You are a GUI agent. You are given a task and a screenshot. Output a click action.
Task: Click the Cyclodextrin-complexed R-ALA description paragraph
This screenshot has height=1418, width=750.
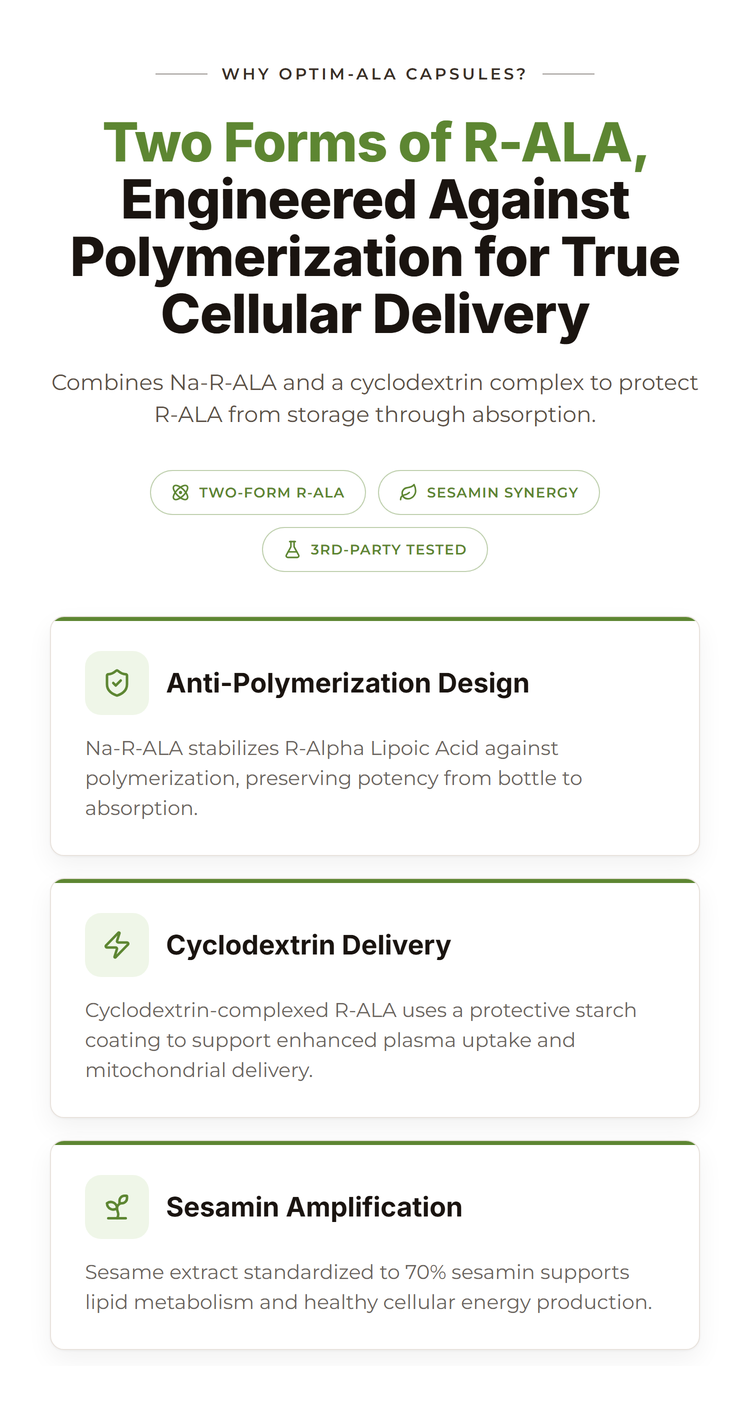point(361,1040)
